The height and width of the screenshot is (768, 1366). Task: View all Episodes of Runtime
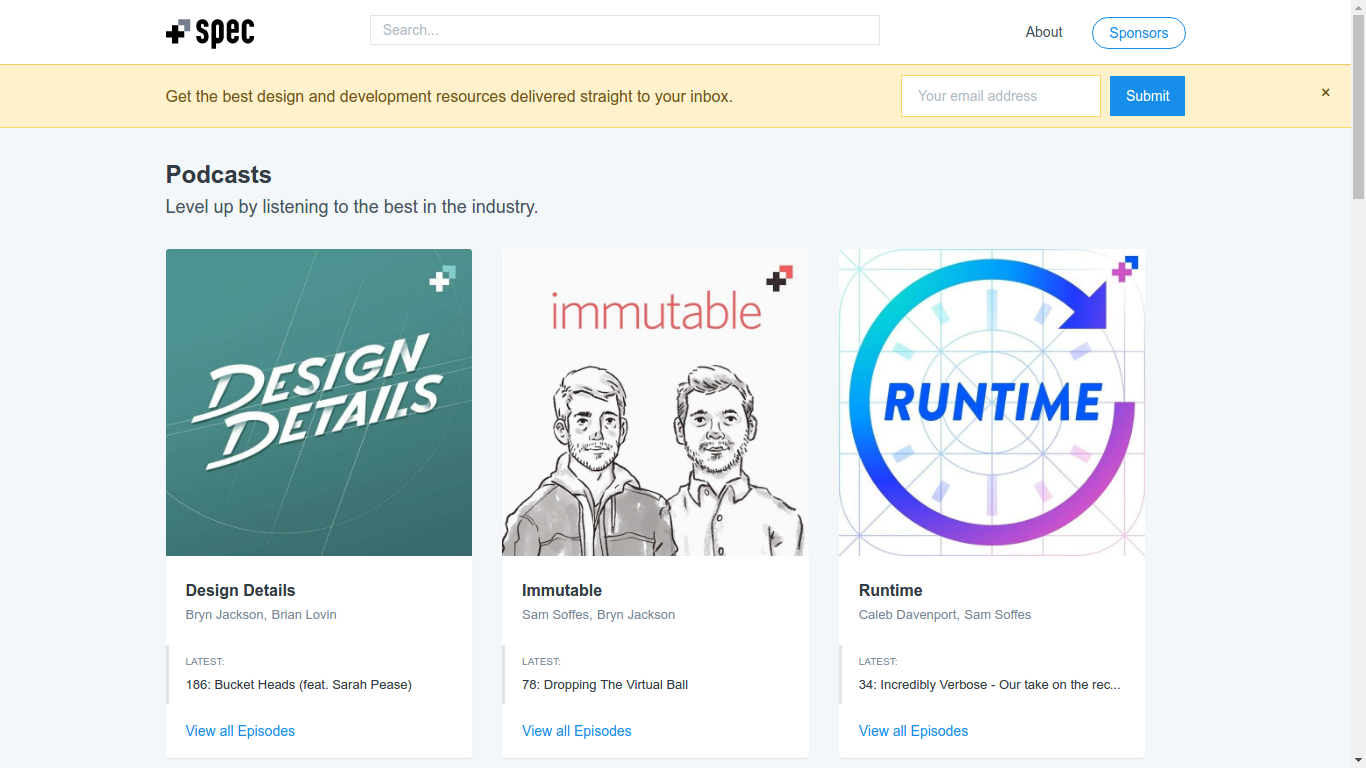[x=913, y=731]
